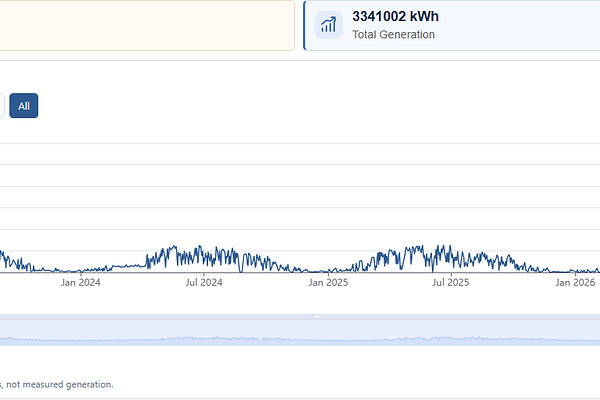Click the 3341002 kWh value
Viewport: 600px width, 400px height.
click(395, 16)
